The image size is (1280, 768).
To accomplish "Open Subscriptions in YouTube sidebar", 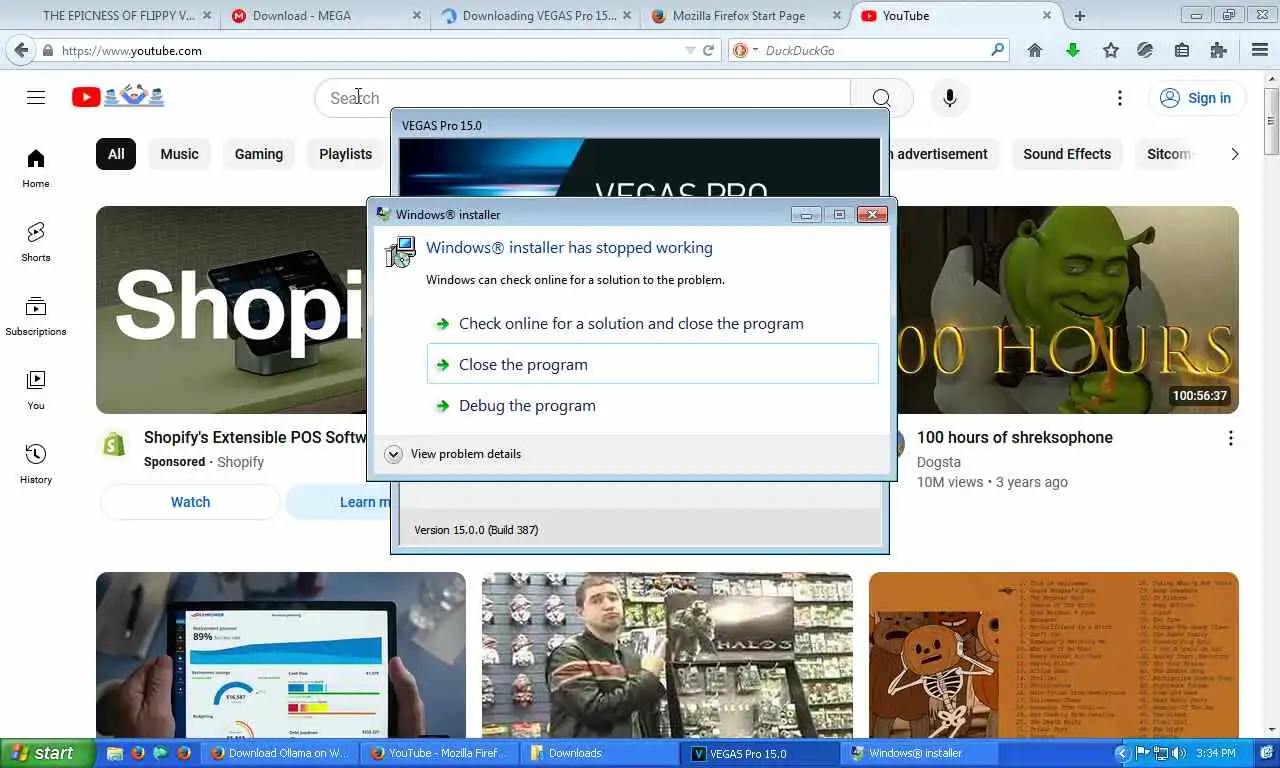I will click(36, 316).
